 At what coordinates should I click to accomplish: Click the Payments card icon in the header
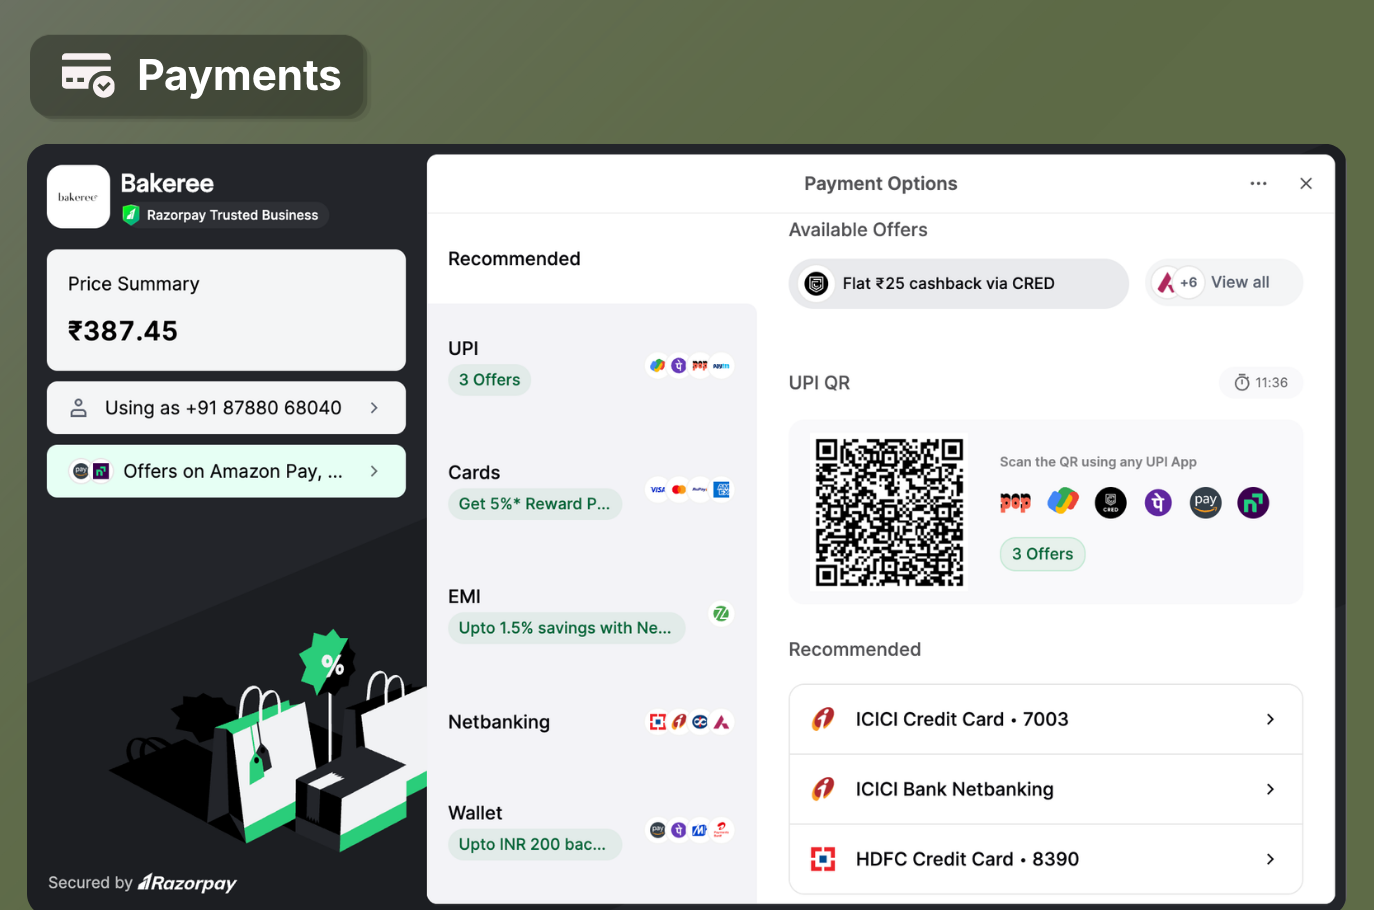pyautogui.click(x=88, y=75)
